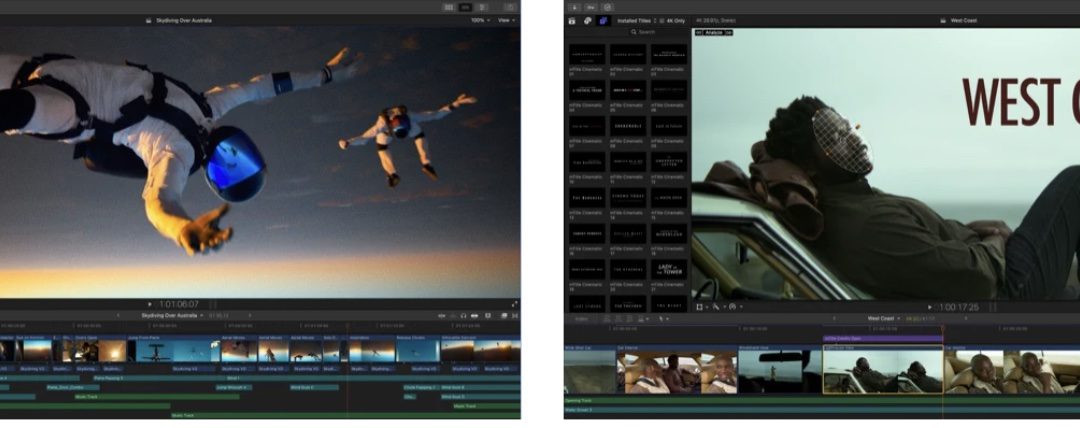Open the Installed Titles dropdown
Viewport: 1080px width, 428px height.
point(636,21)
